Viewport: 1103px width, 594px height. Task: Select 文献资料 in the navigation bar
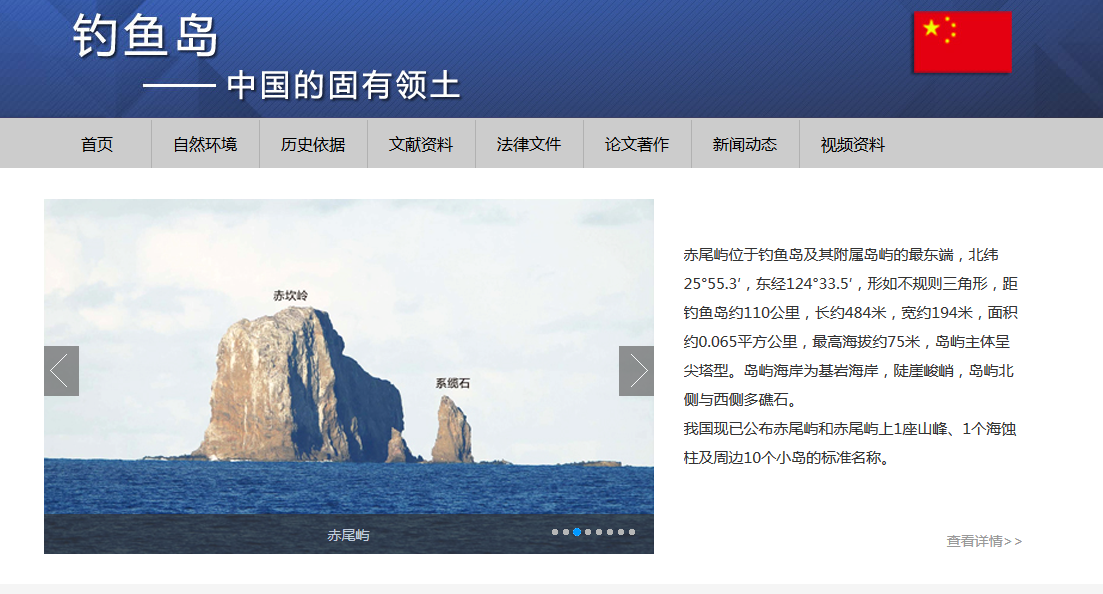point(421,144)
